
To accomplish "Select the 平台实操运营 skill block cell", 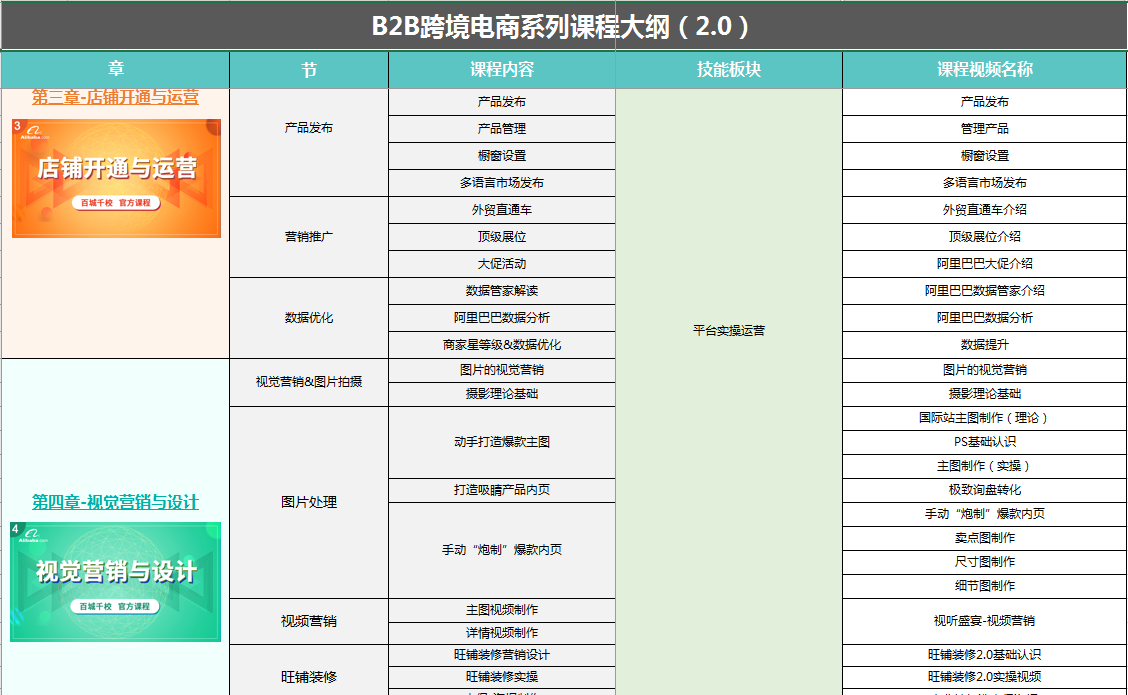I will pyautogui.click(x=729, y=392).
